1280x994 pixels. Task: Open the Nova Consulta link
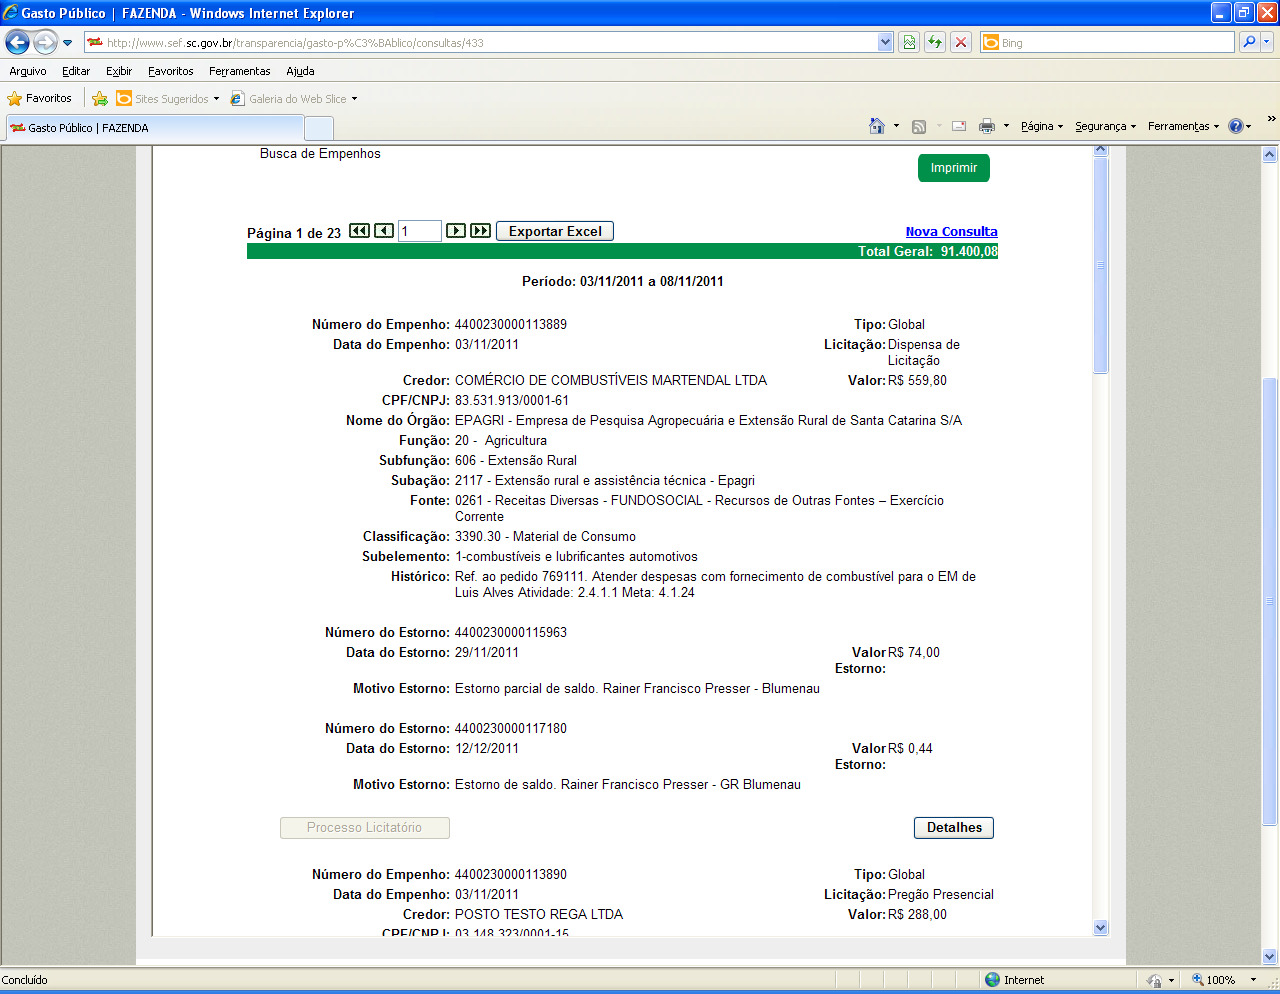tap(951, 231)
